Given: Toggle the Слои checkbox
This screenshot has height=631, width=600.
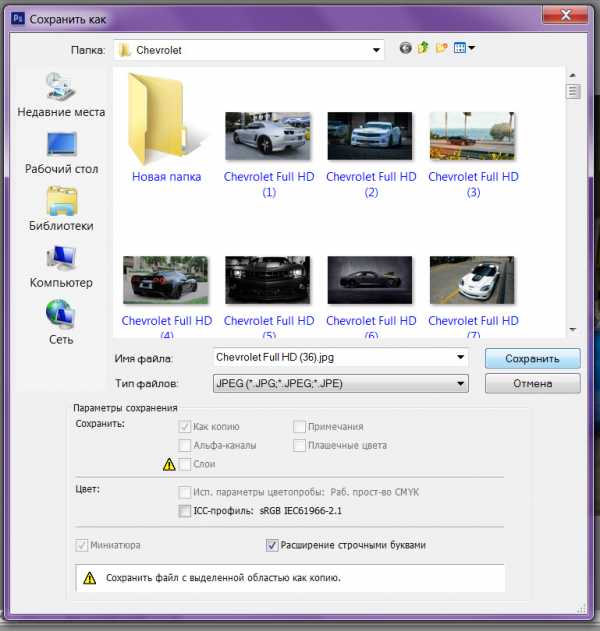Looking at the screenshot, I should (x=184, y=464).
